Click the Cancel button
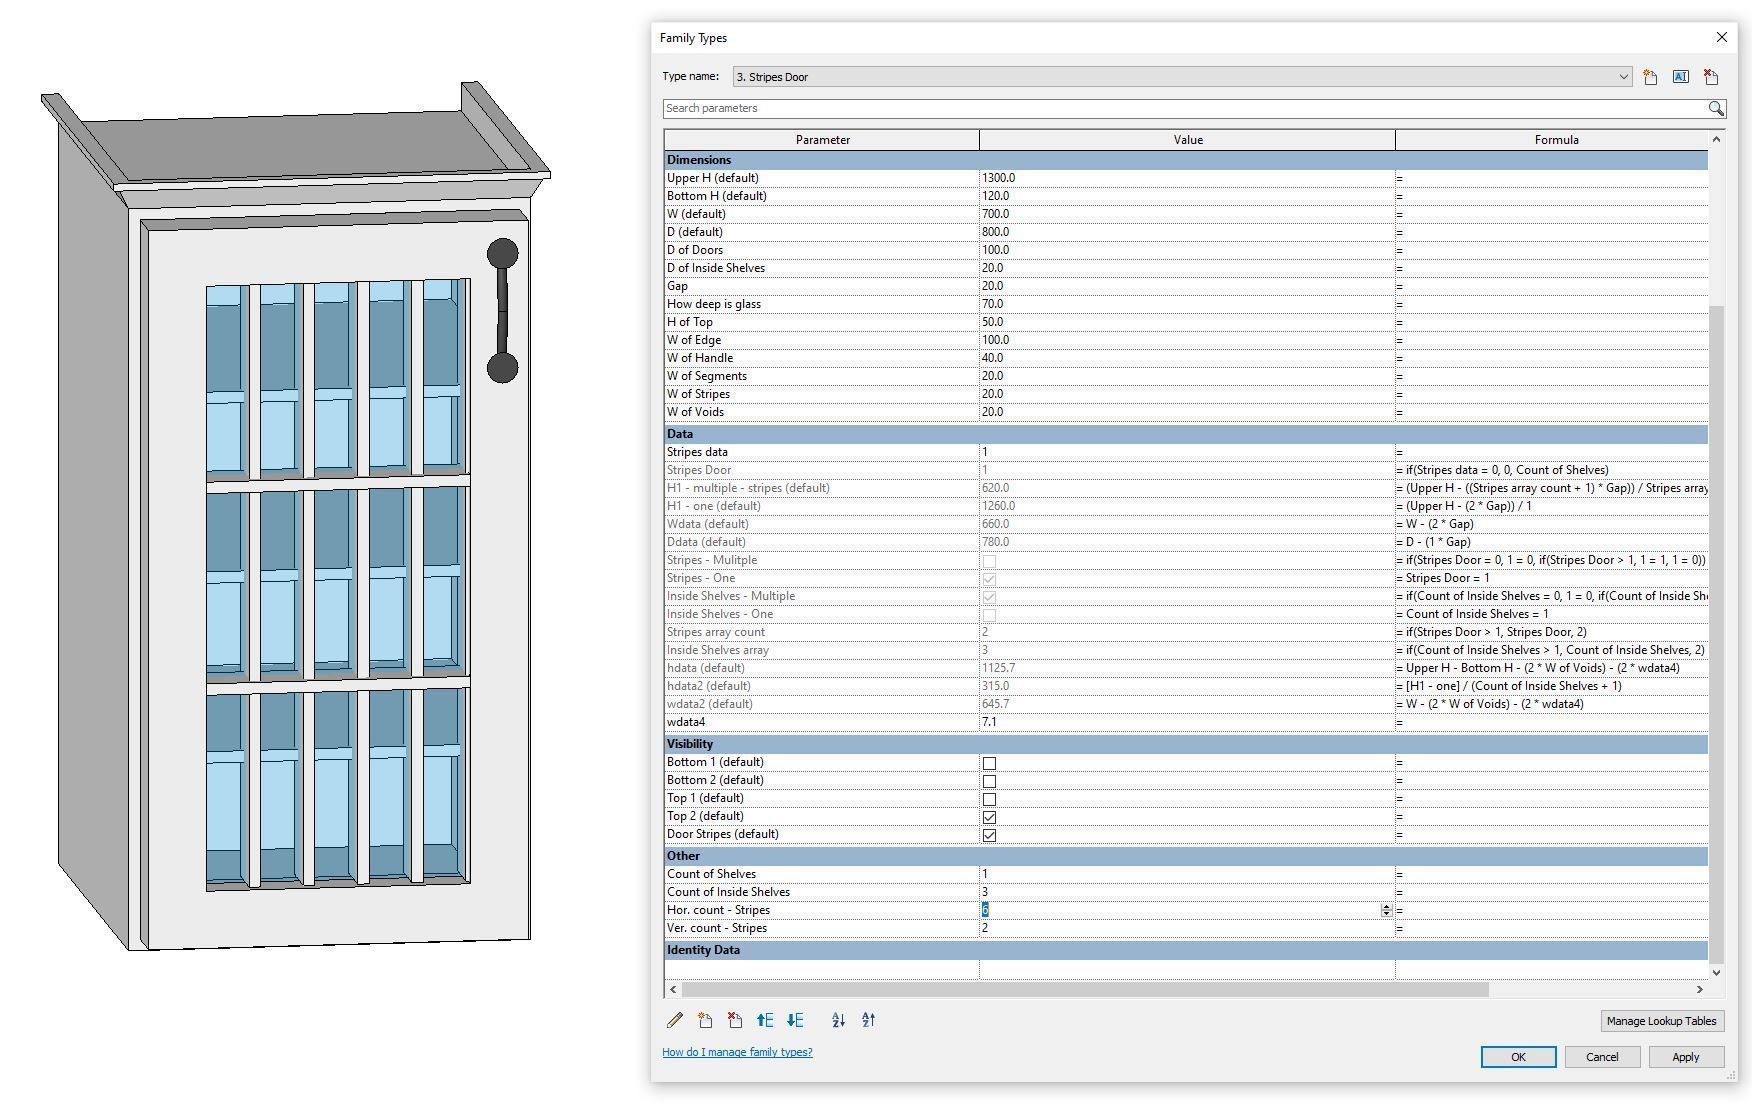Image resolution: width=1752 pixels, height=1117 pixels. 1602,1057
